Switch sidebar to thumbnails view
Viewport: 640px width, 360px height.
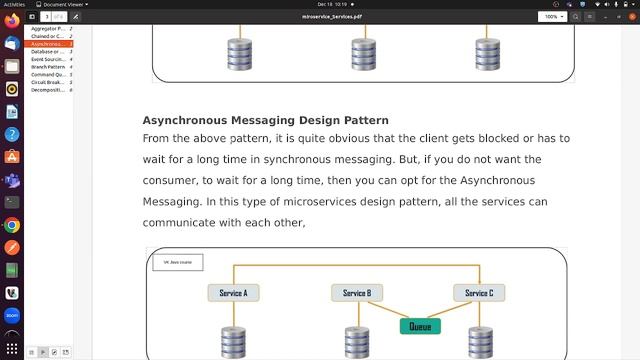(31, 352)
